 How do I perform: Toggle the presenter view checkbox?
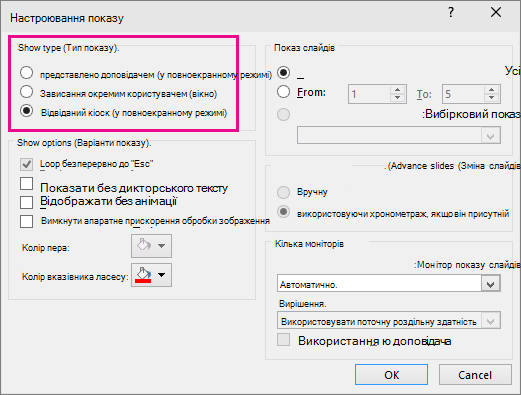(283, 340)
